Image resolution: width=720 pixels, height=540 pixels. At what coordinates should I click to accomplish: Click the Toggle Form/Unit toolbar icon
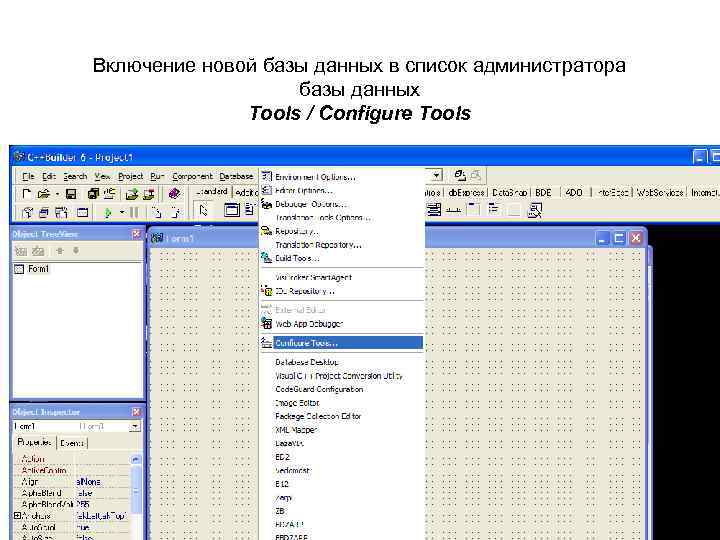(61, 212)
